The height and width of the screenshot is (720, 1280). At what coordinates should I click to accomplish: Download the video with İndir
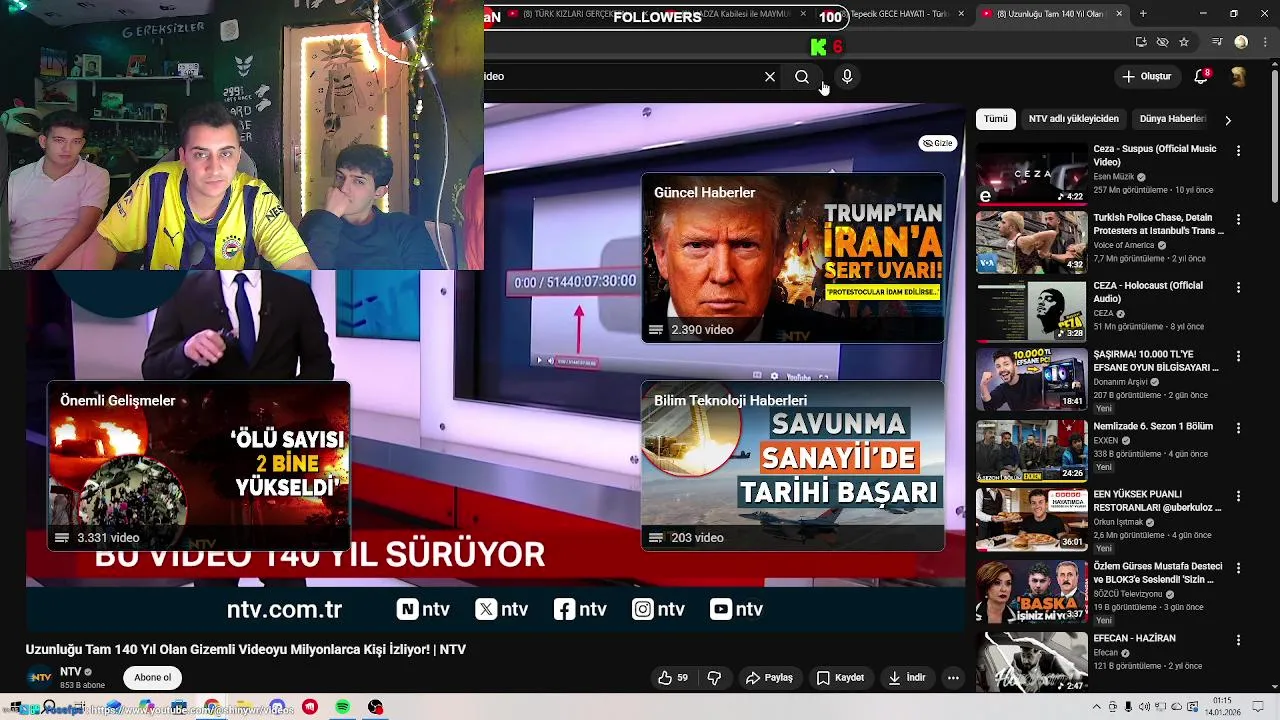tap(907, 677)
